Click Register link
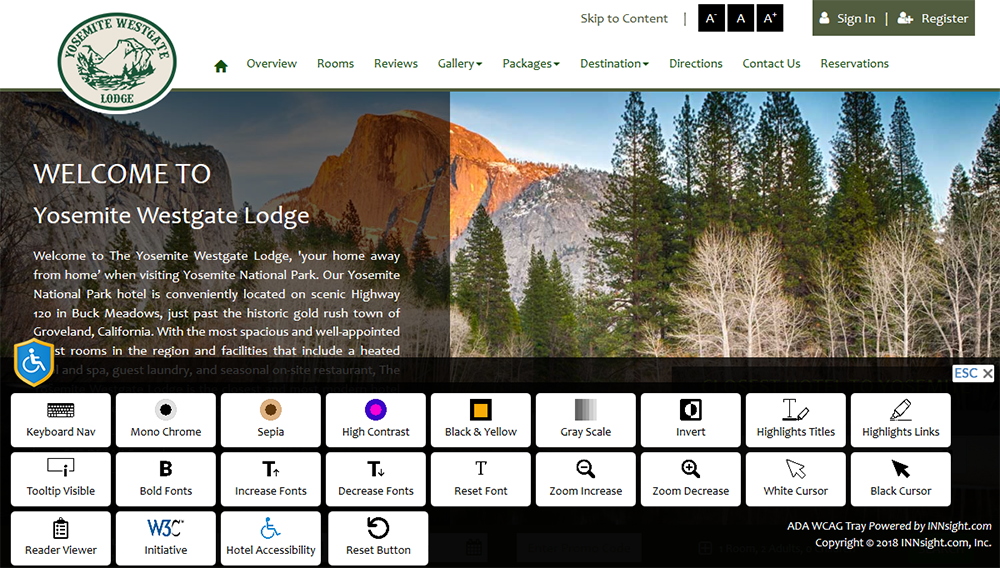The height and width of the screenshot is (568, 1000). pyautogui.click(x=932, y=18)
